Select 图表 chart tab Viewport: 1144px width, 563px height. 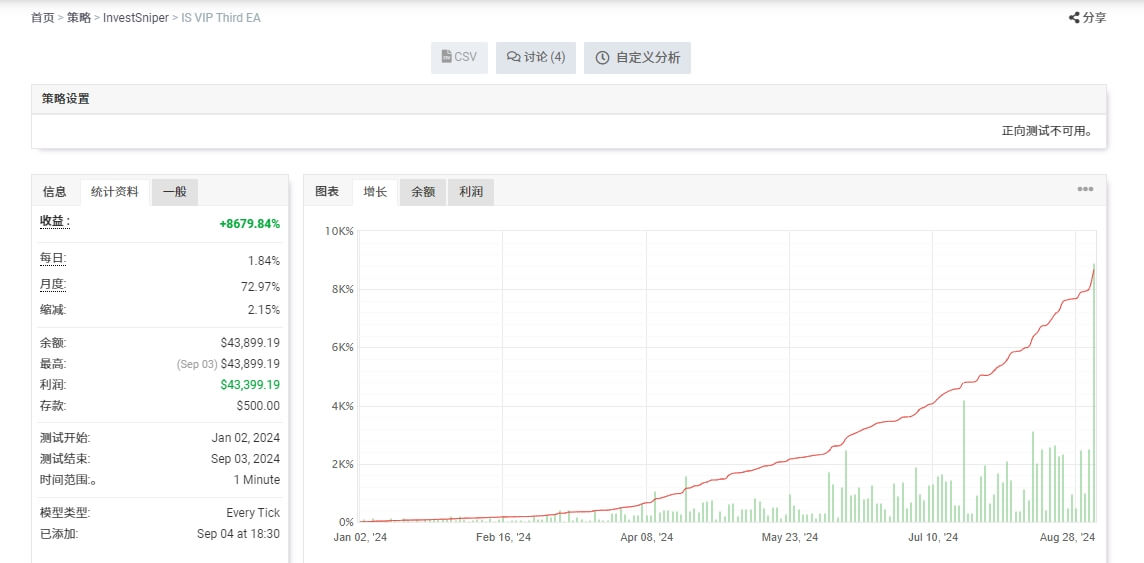tap(327, 192)
